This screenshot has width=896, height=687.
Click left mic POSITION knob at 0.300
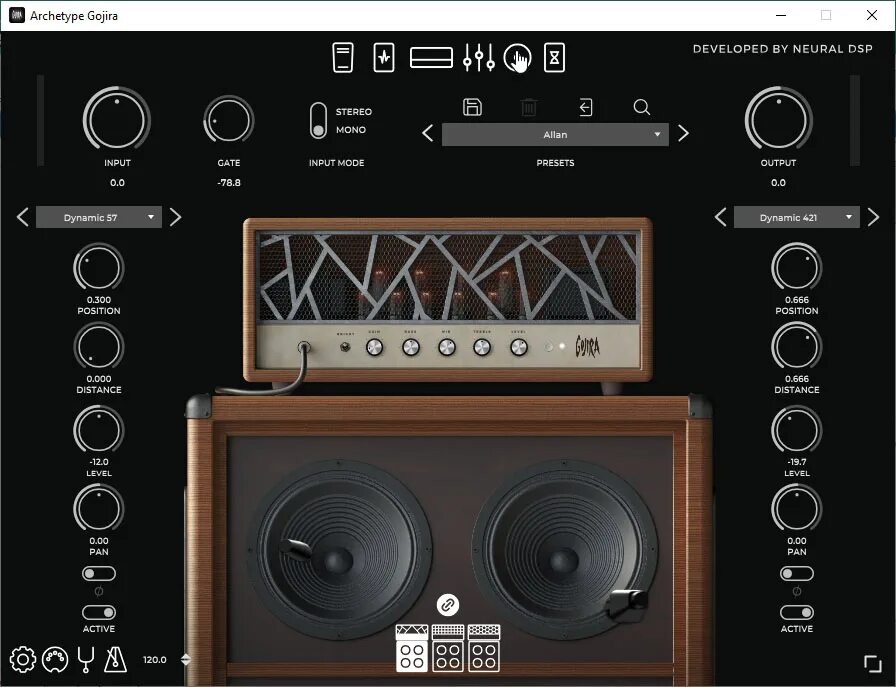click(99, 267)
